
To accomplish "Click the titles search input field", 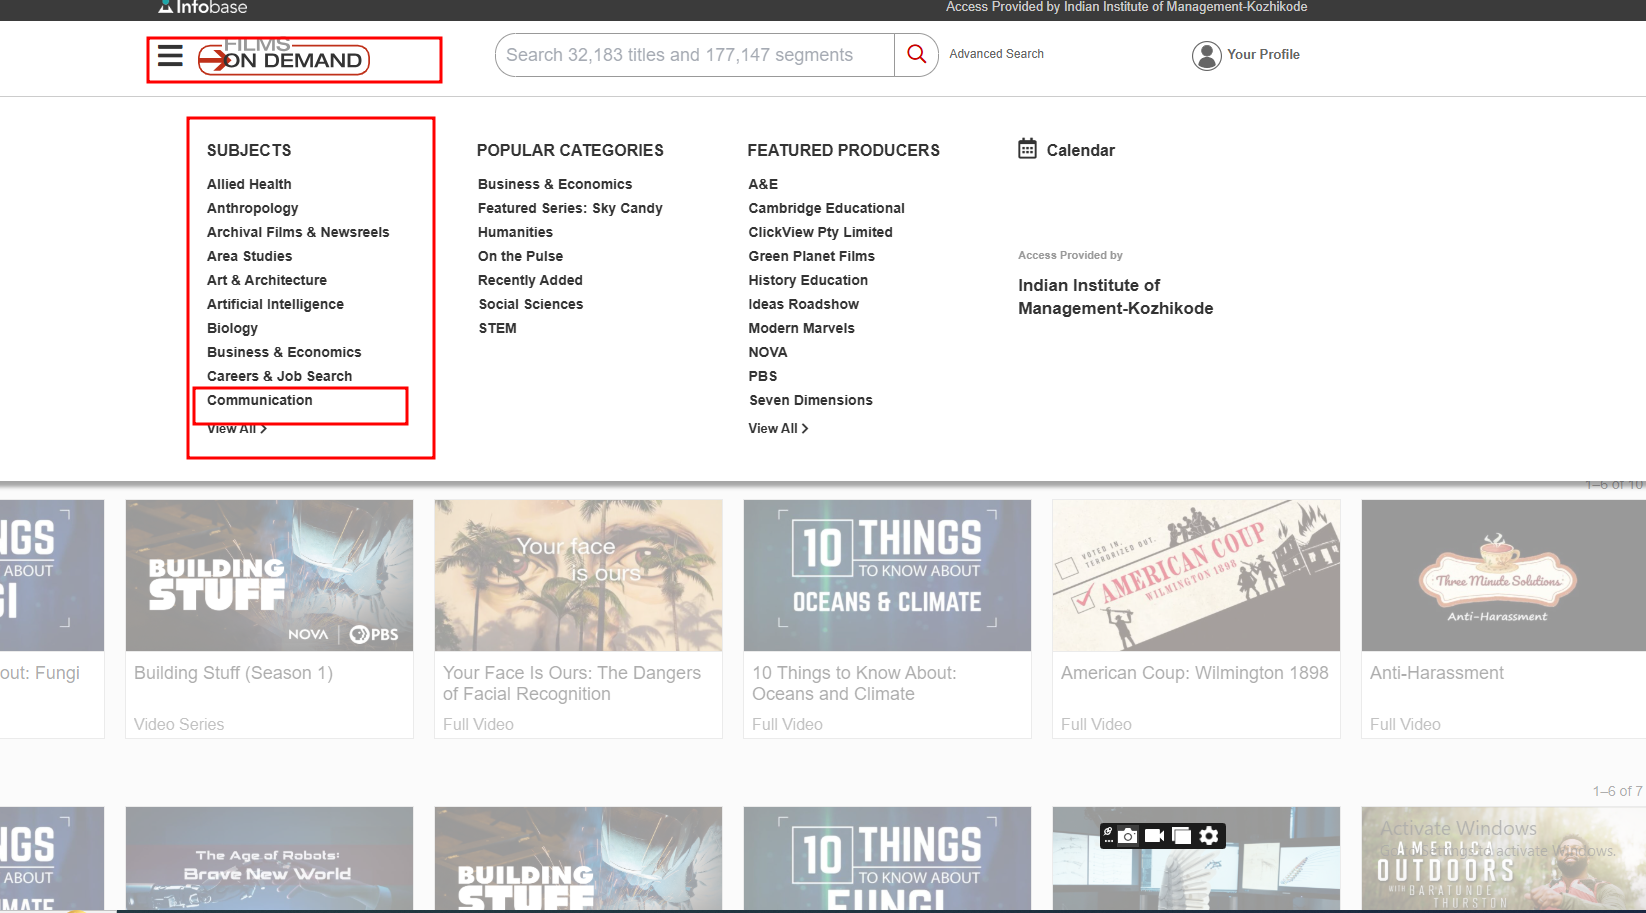I will click(x=694, y=55).
